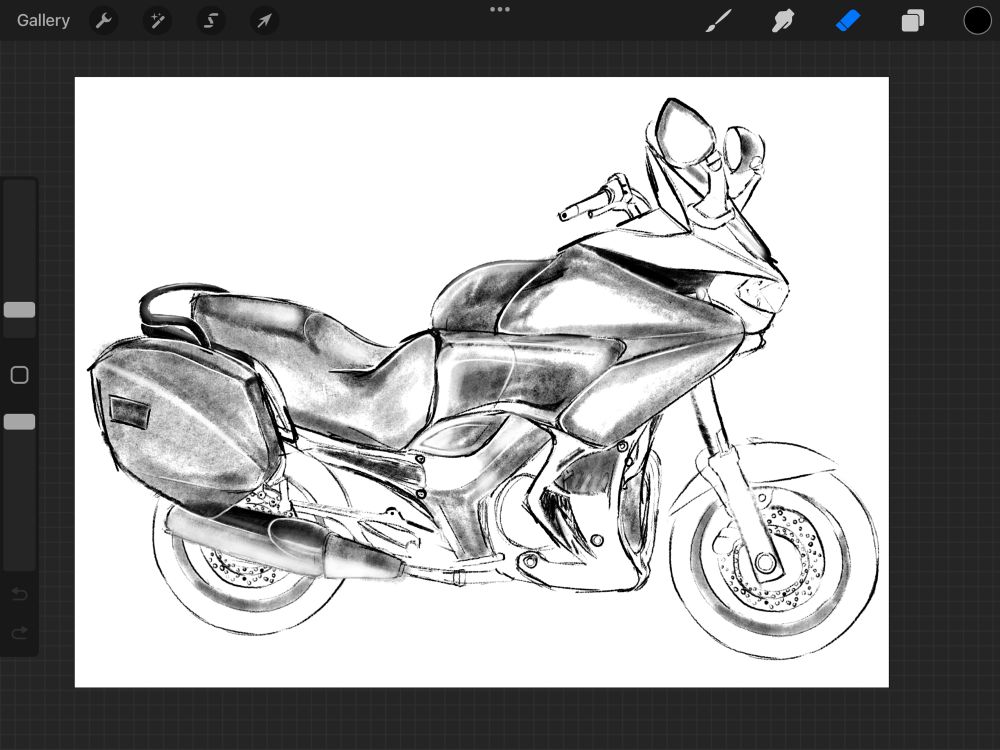Activate the Selection tool
The image size is (1000, 750).
point(210,20)
